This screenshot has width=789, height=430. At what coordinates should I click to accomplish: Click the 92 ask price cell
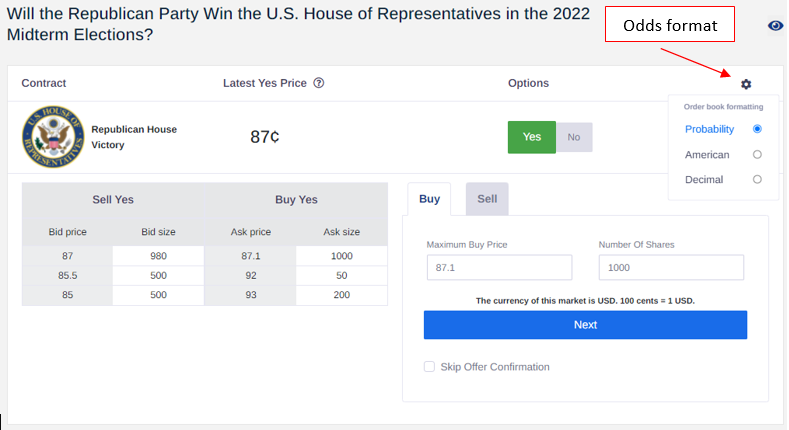251,276
